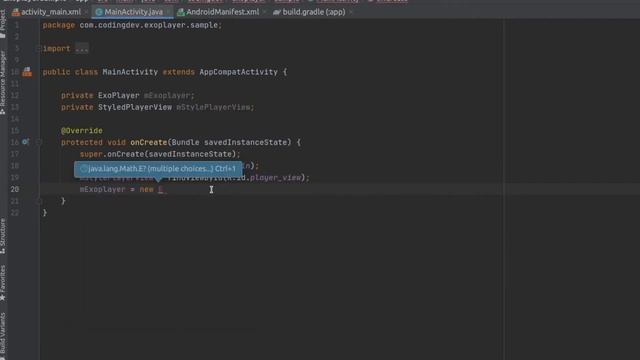Click the package name com.codingdev.exoplayer.sample

coord(148,25)
